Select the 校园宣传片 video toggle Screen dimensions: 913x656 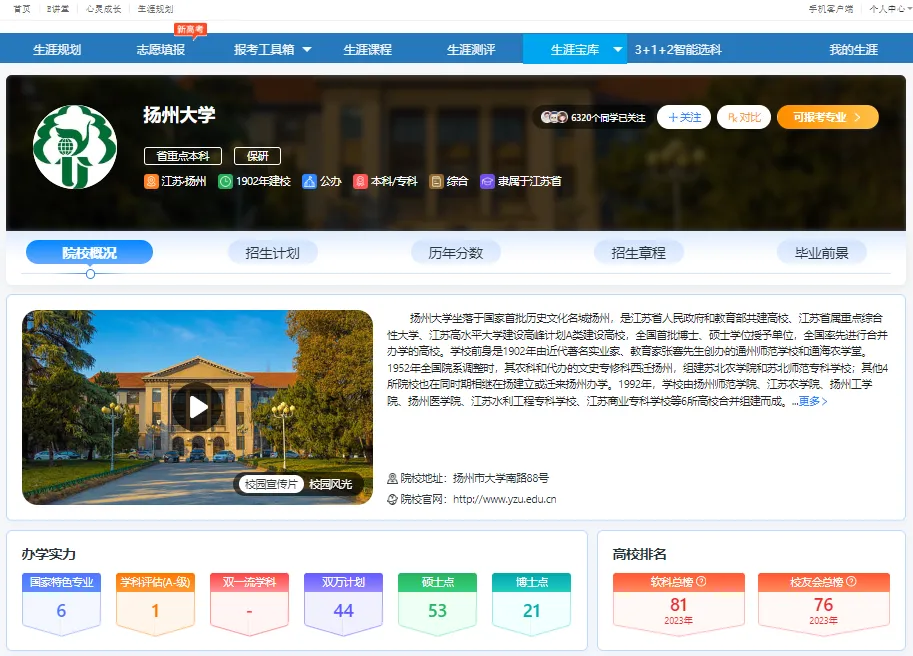[271, 484]
